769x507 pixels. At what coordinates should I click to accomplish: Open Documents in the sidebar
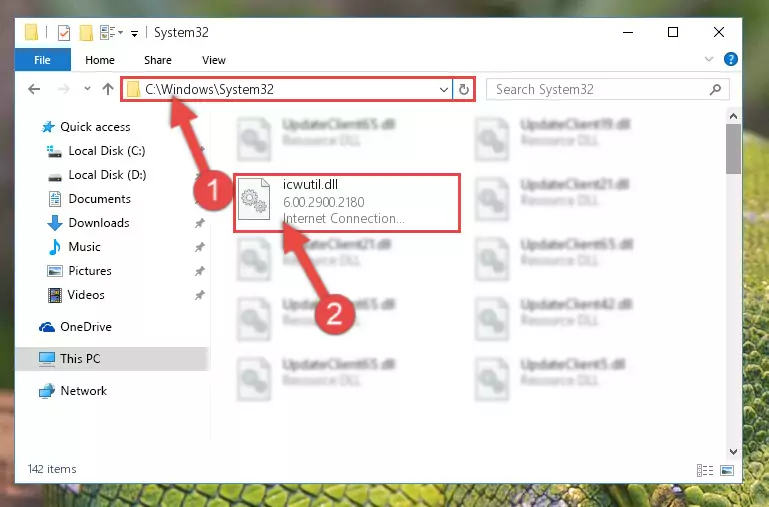pyautogui.click(x=100, y=199)
